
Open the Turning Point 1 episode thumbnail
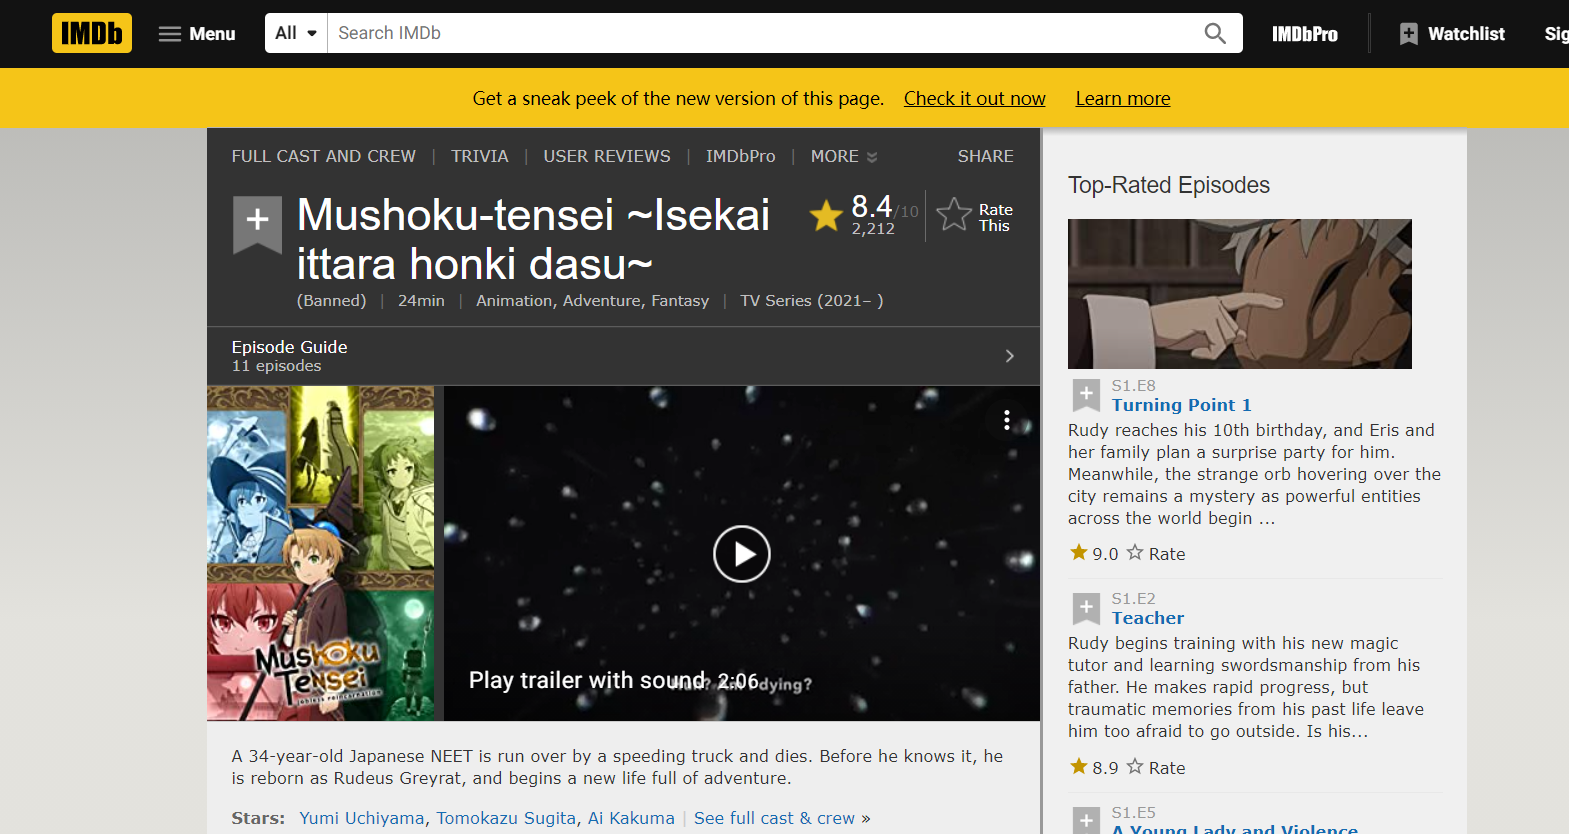[1239, 294]
